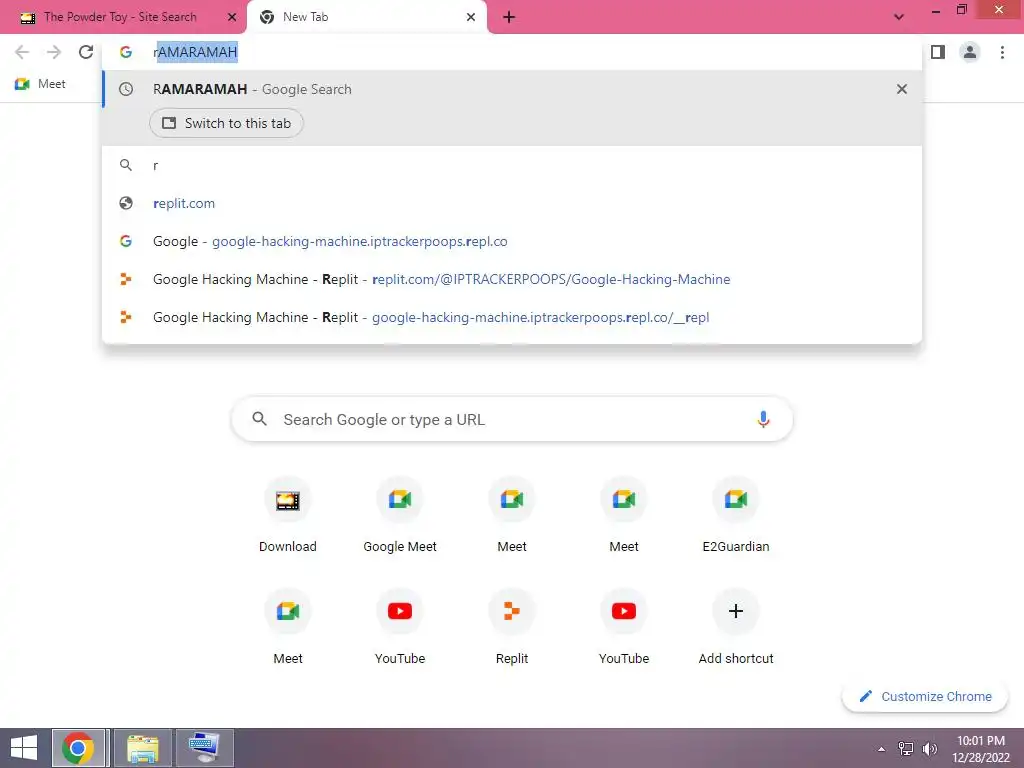The height and width of the screenshot is (768, 1024).
Task: Click the Search Google or type a URL box
Action: (x=512, y=419)
